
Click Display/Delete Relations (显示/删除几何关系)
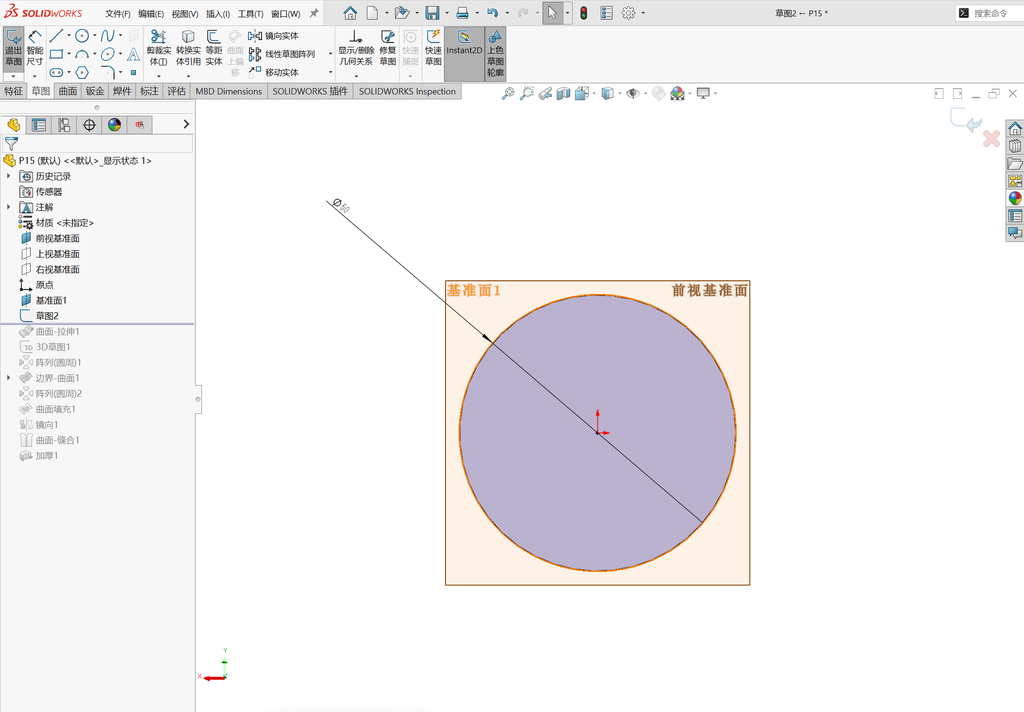(x=356, y=48)
